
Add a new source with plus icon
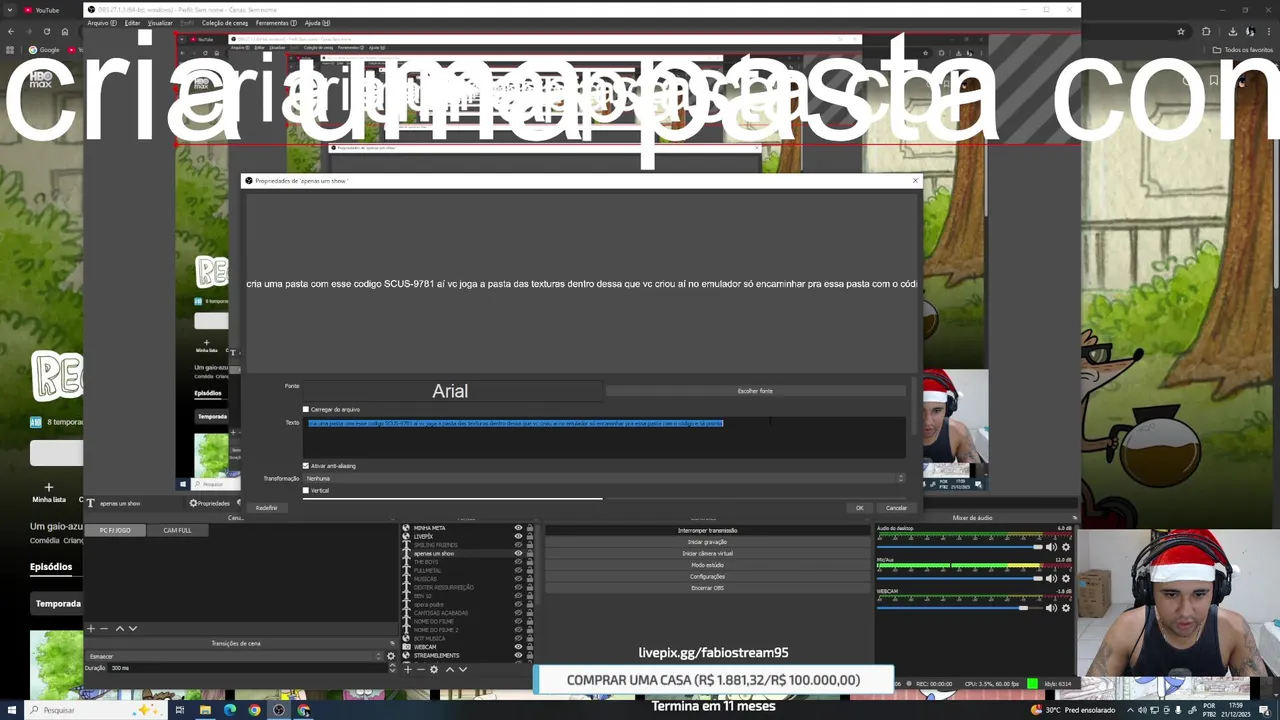pyautogui.click(x=407, y=669)
